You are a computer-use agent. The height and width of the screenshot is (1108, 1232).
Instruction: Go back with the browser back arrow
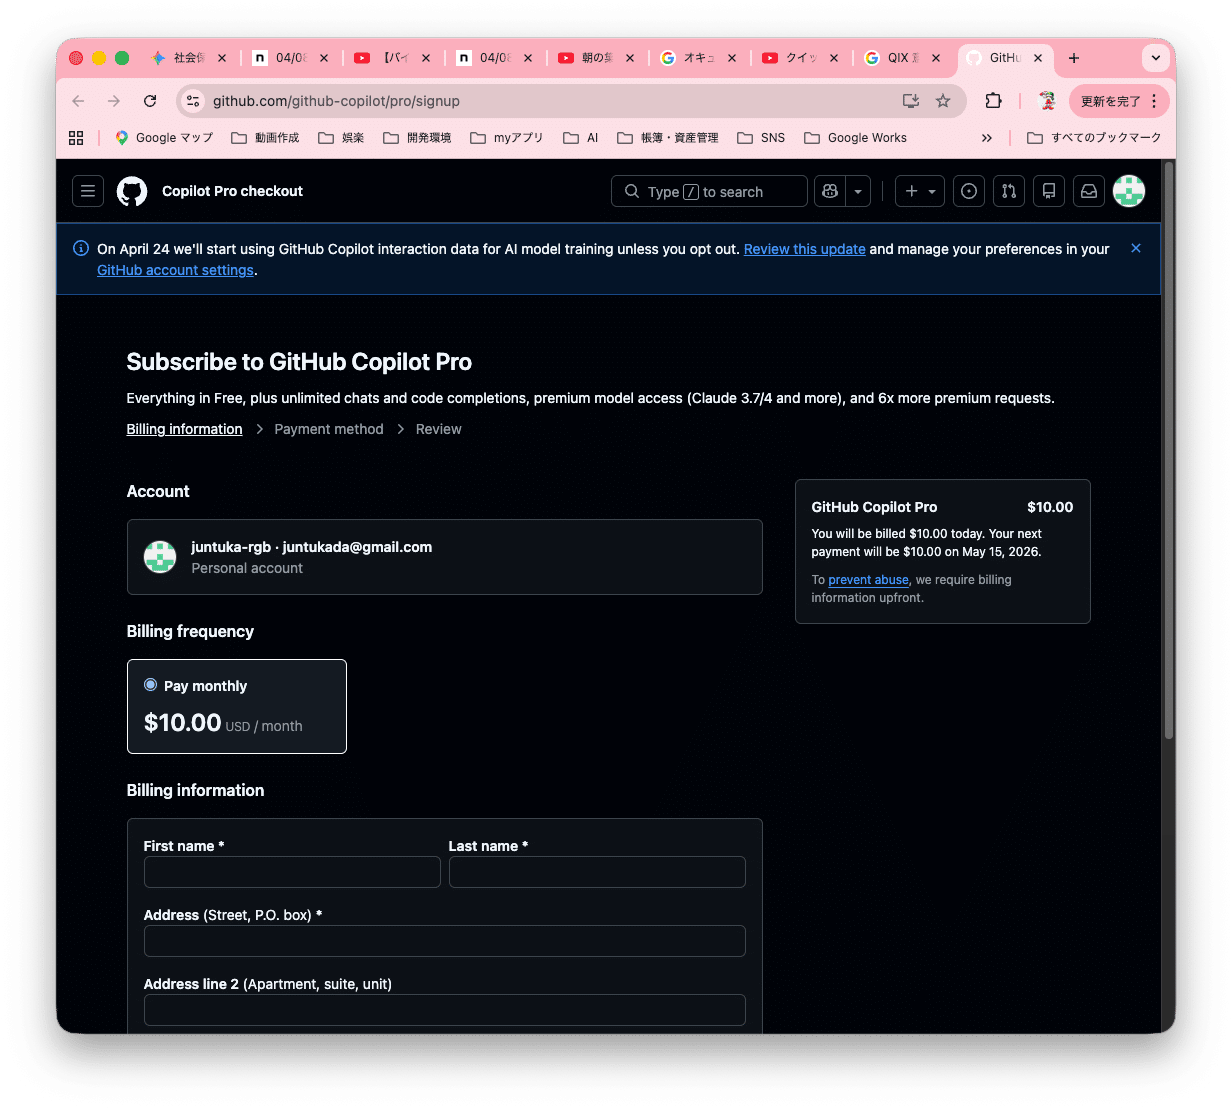click(78, 101)
